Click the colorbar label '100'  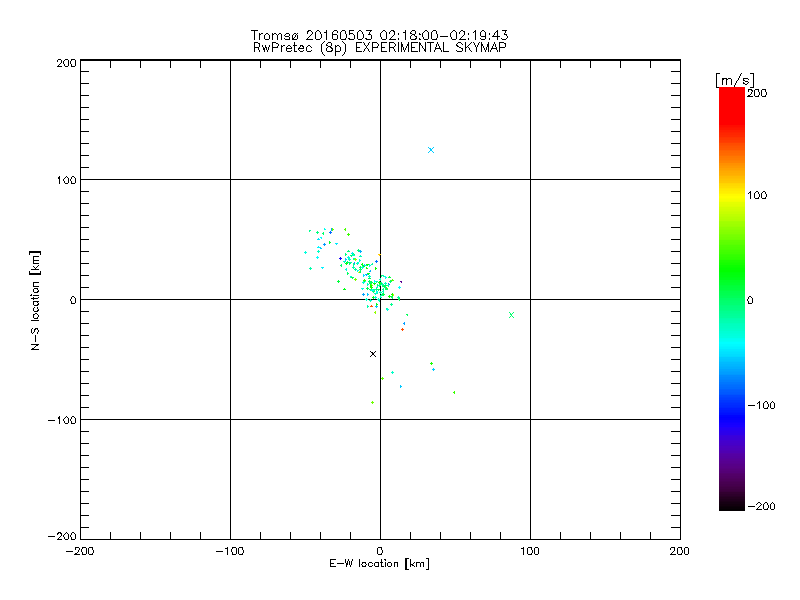tap(757, 195)
